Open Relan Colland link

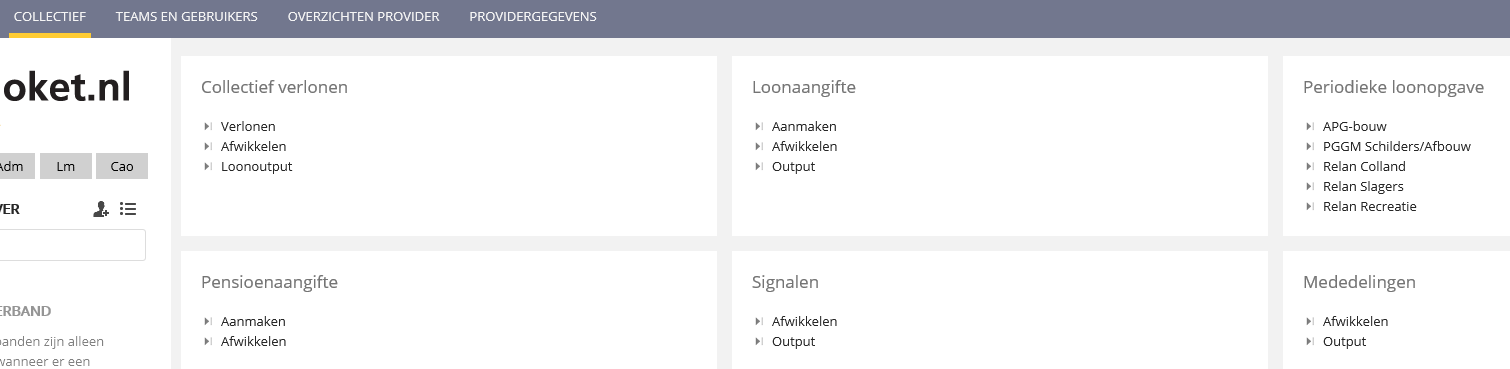point(1364,166)
